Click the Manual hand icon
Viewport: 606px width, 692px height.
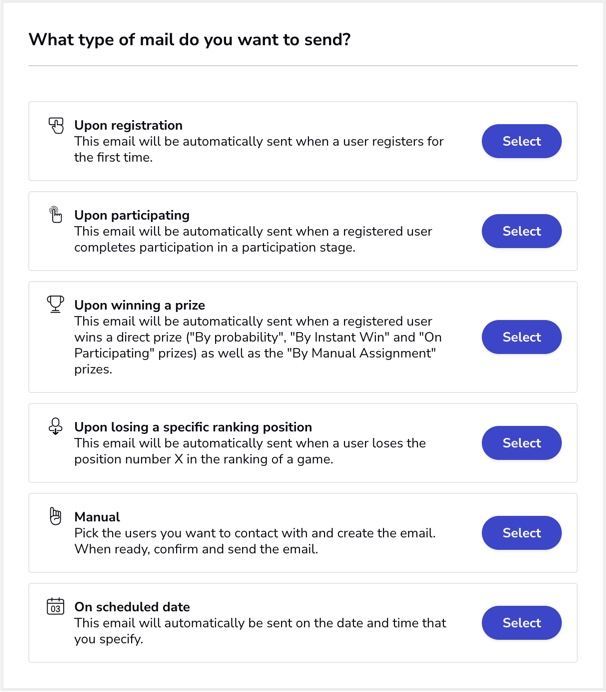[55, 516]
